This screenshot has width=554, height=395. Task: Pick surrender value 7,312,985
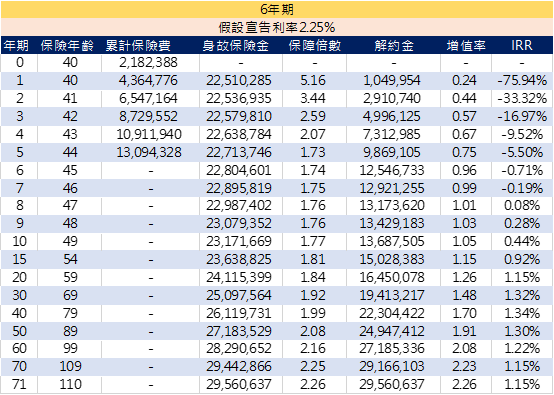pyautogui.click(x=392, y=135)
